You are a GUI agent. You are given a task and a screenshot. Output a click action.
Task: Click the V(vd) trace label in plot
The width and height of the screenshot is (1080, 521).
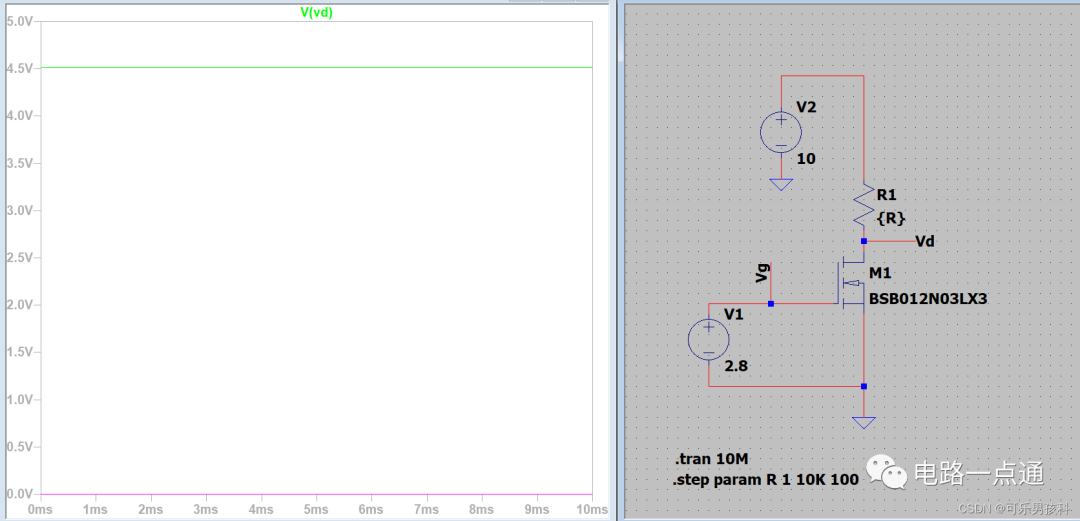(317, 12)
